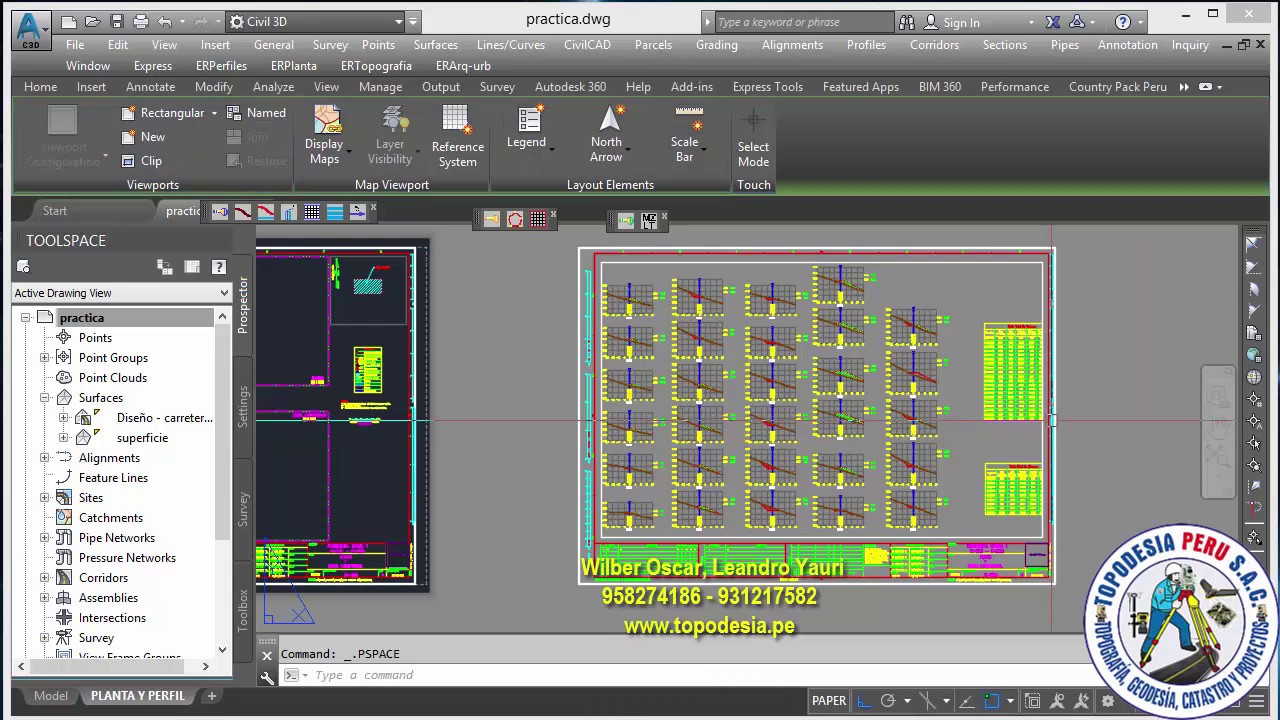Click the grid icon in first floating toolbar
This screenshot has width=1280, height=720.
point(312,211)
